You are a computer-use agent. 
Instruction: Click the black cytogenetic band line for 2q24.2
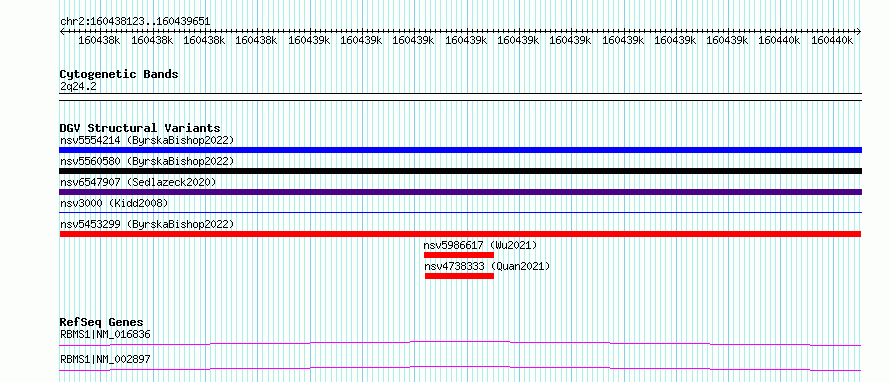tap(460, 96)
